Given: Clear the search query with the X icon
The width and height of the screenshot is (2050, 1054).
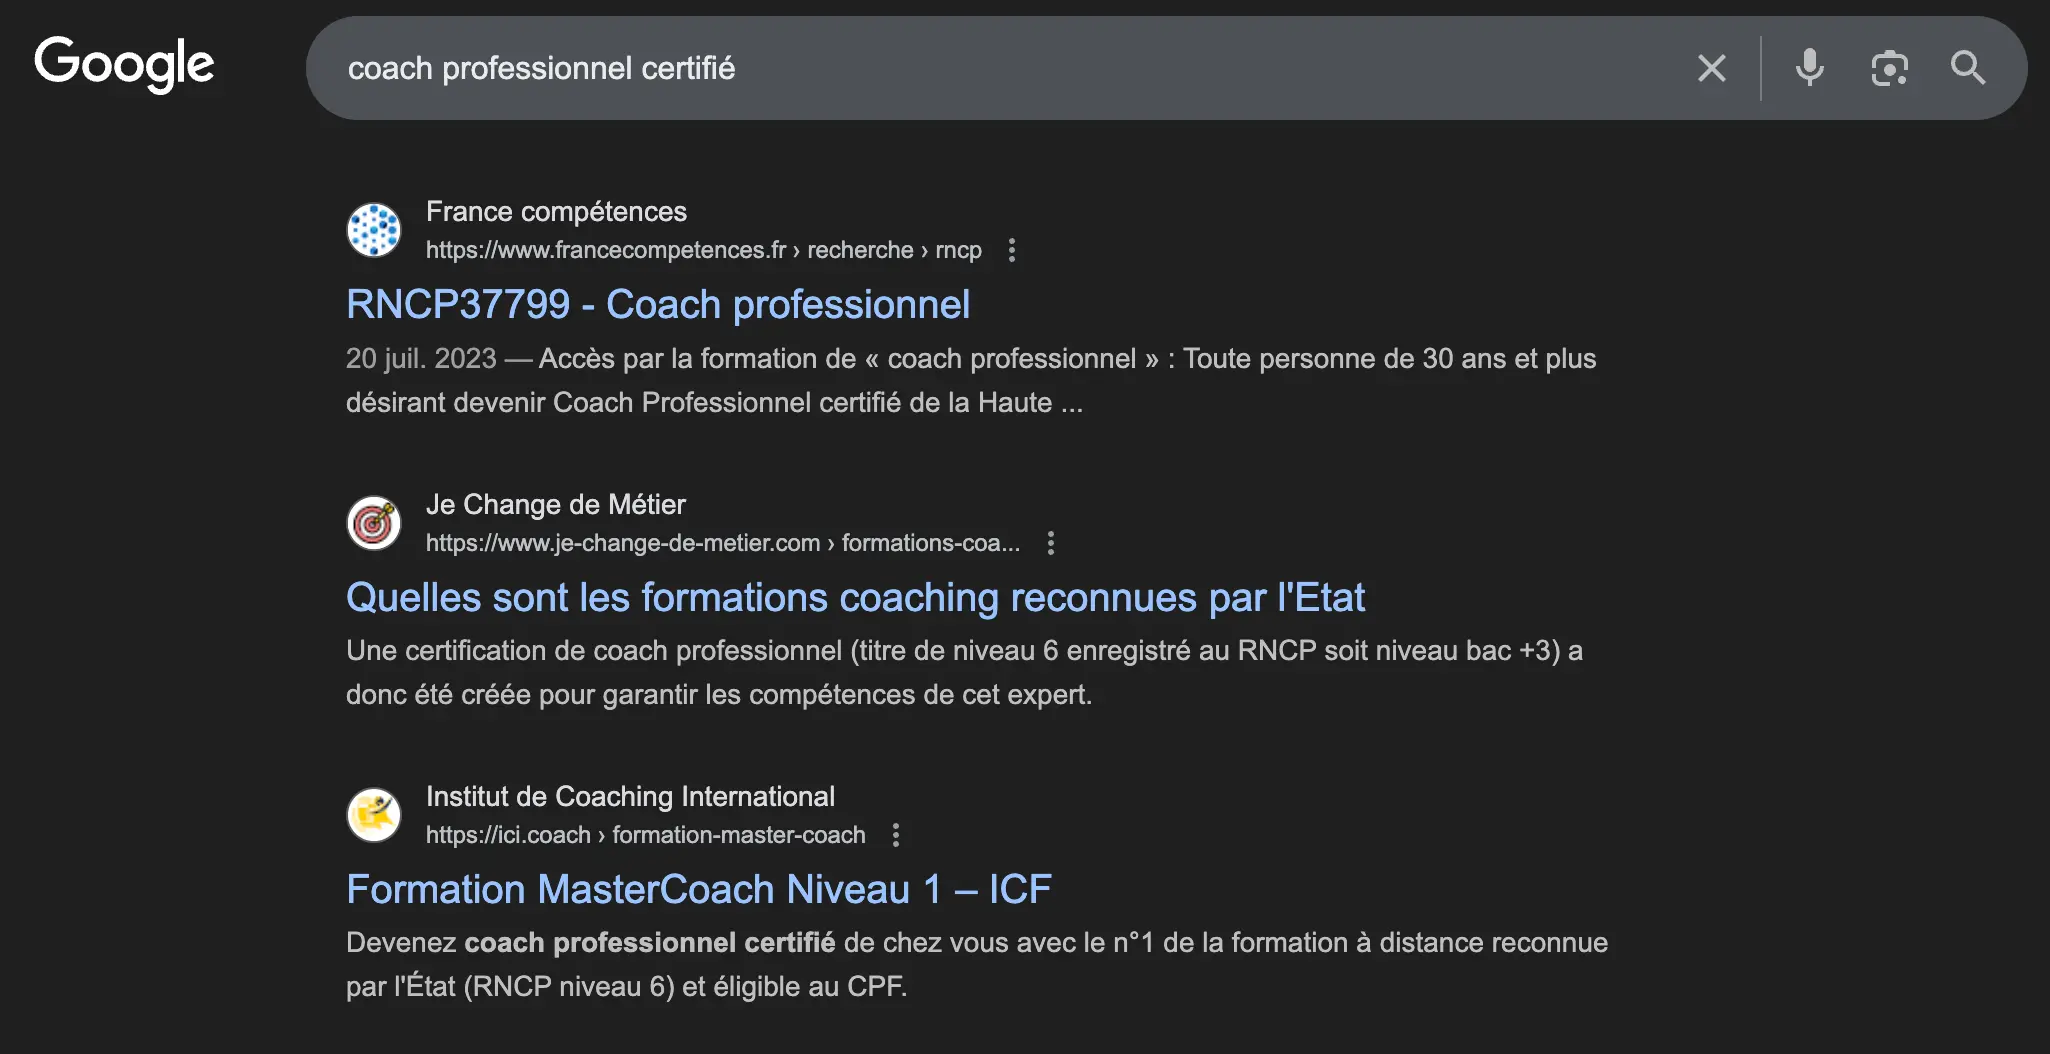Looking at the screenshot, I should (1711, 68).
